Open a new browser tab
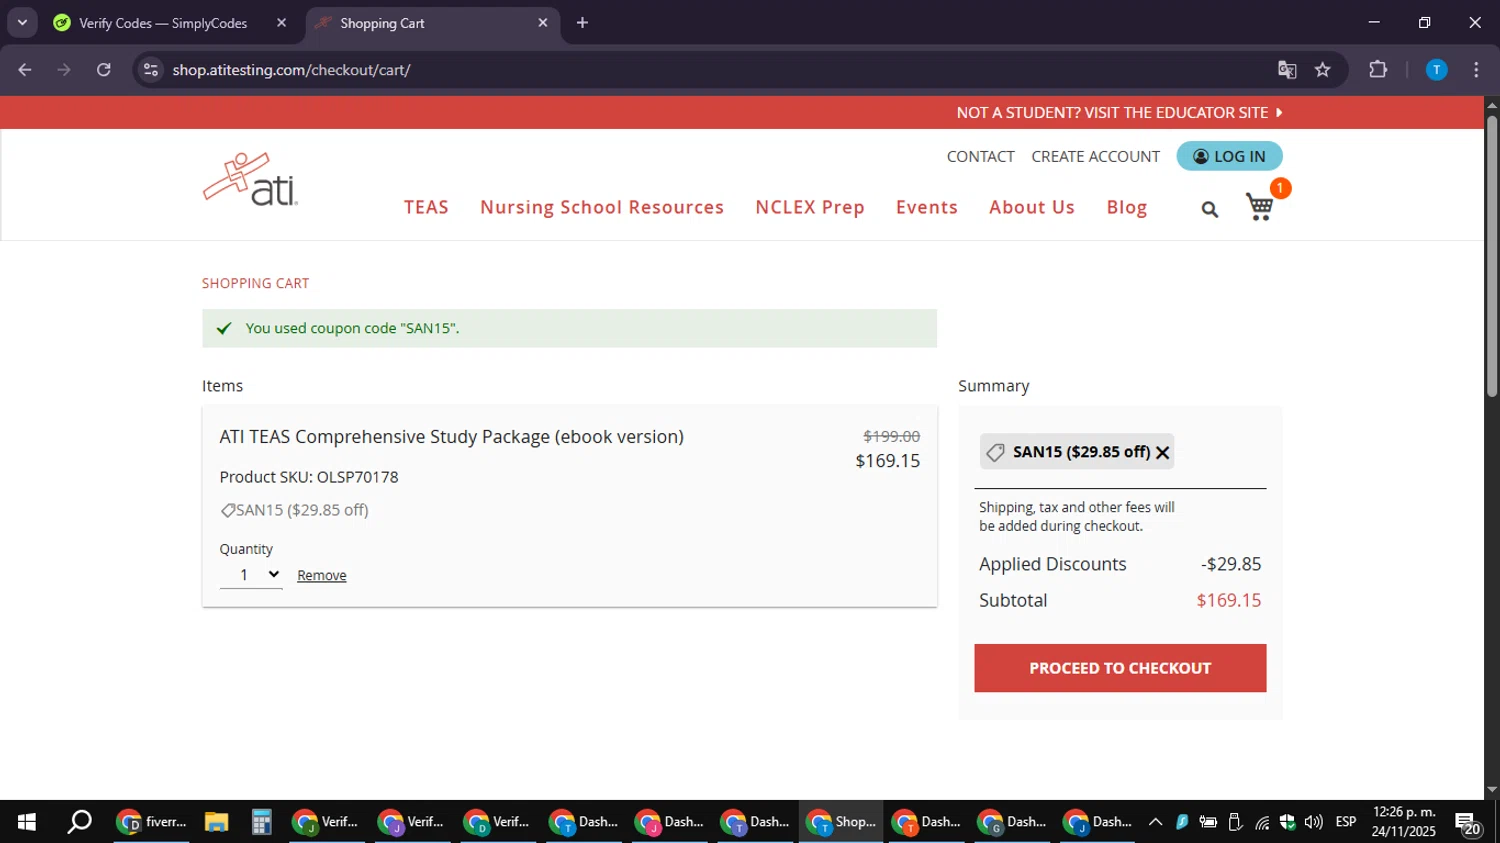Image resolution: width=1500 pixels, height=843 pixels. pos(583,23)
